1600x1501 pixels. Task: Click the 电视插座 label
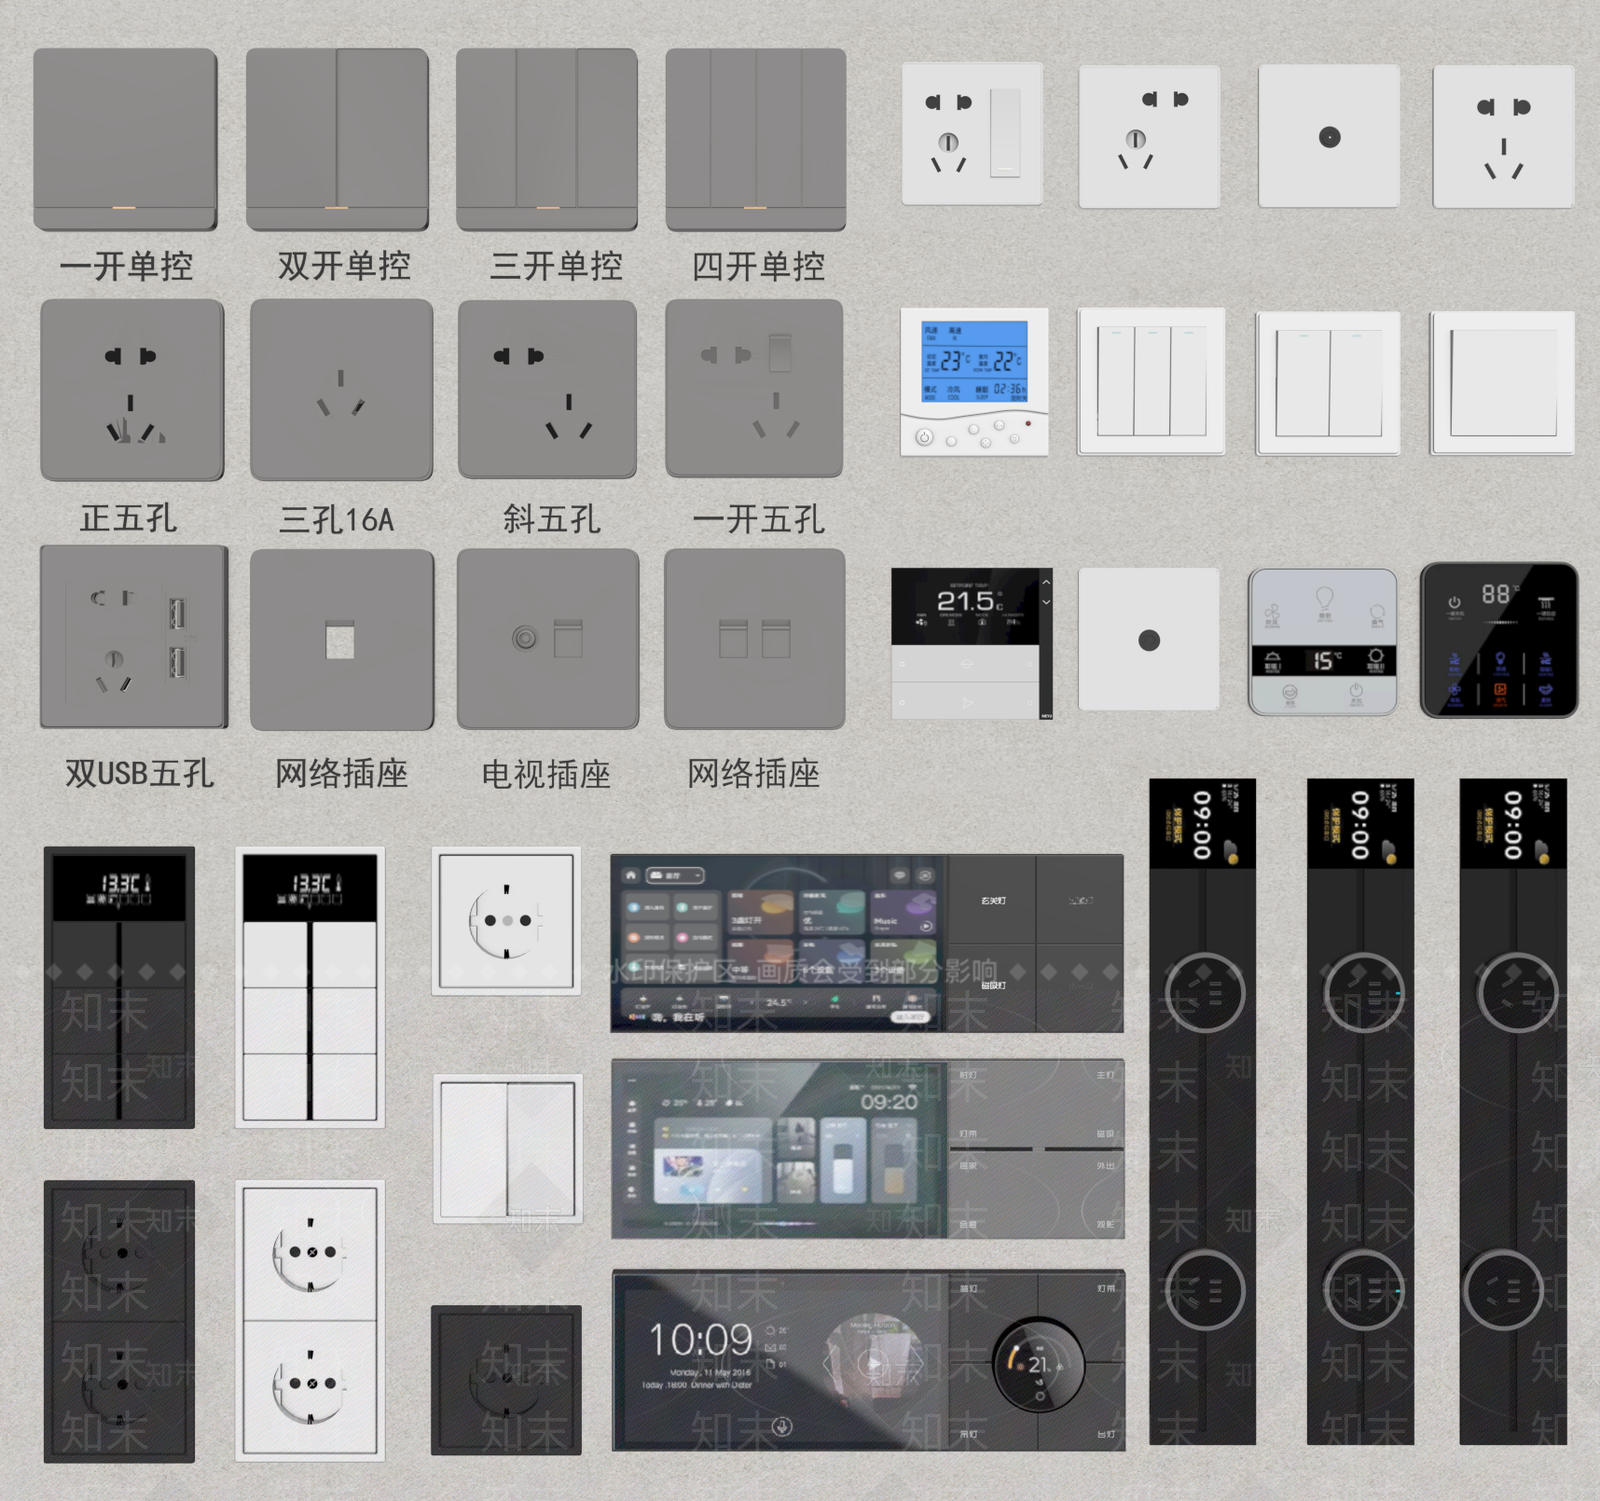[546, 773]
